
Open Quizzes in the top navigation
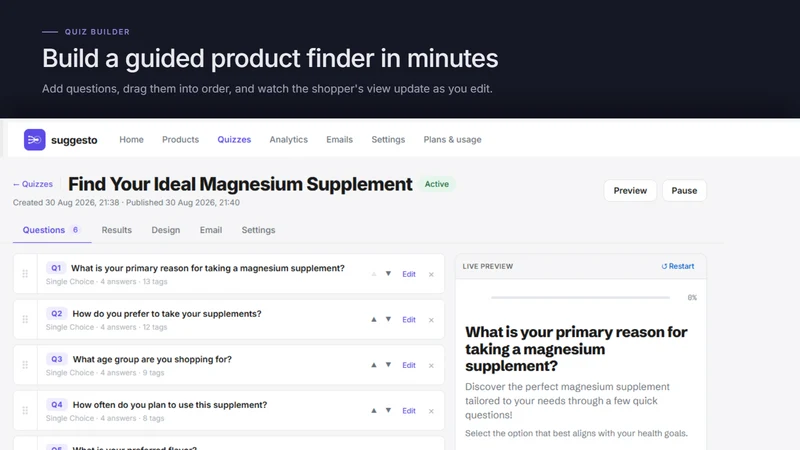pyautogui.click(x=234, y=139)
